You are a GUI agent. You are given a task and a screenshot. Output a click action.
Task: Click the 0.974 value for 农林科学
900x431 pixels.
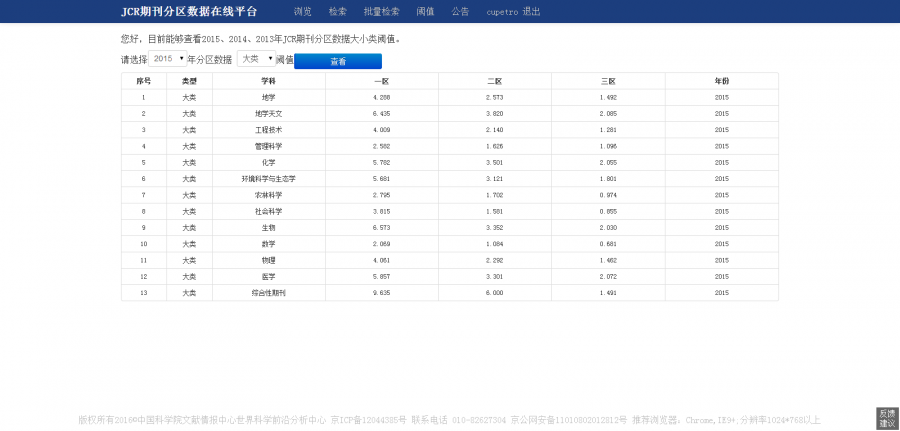point(608,195)
